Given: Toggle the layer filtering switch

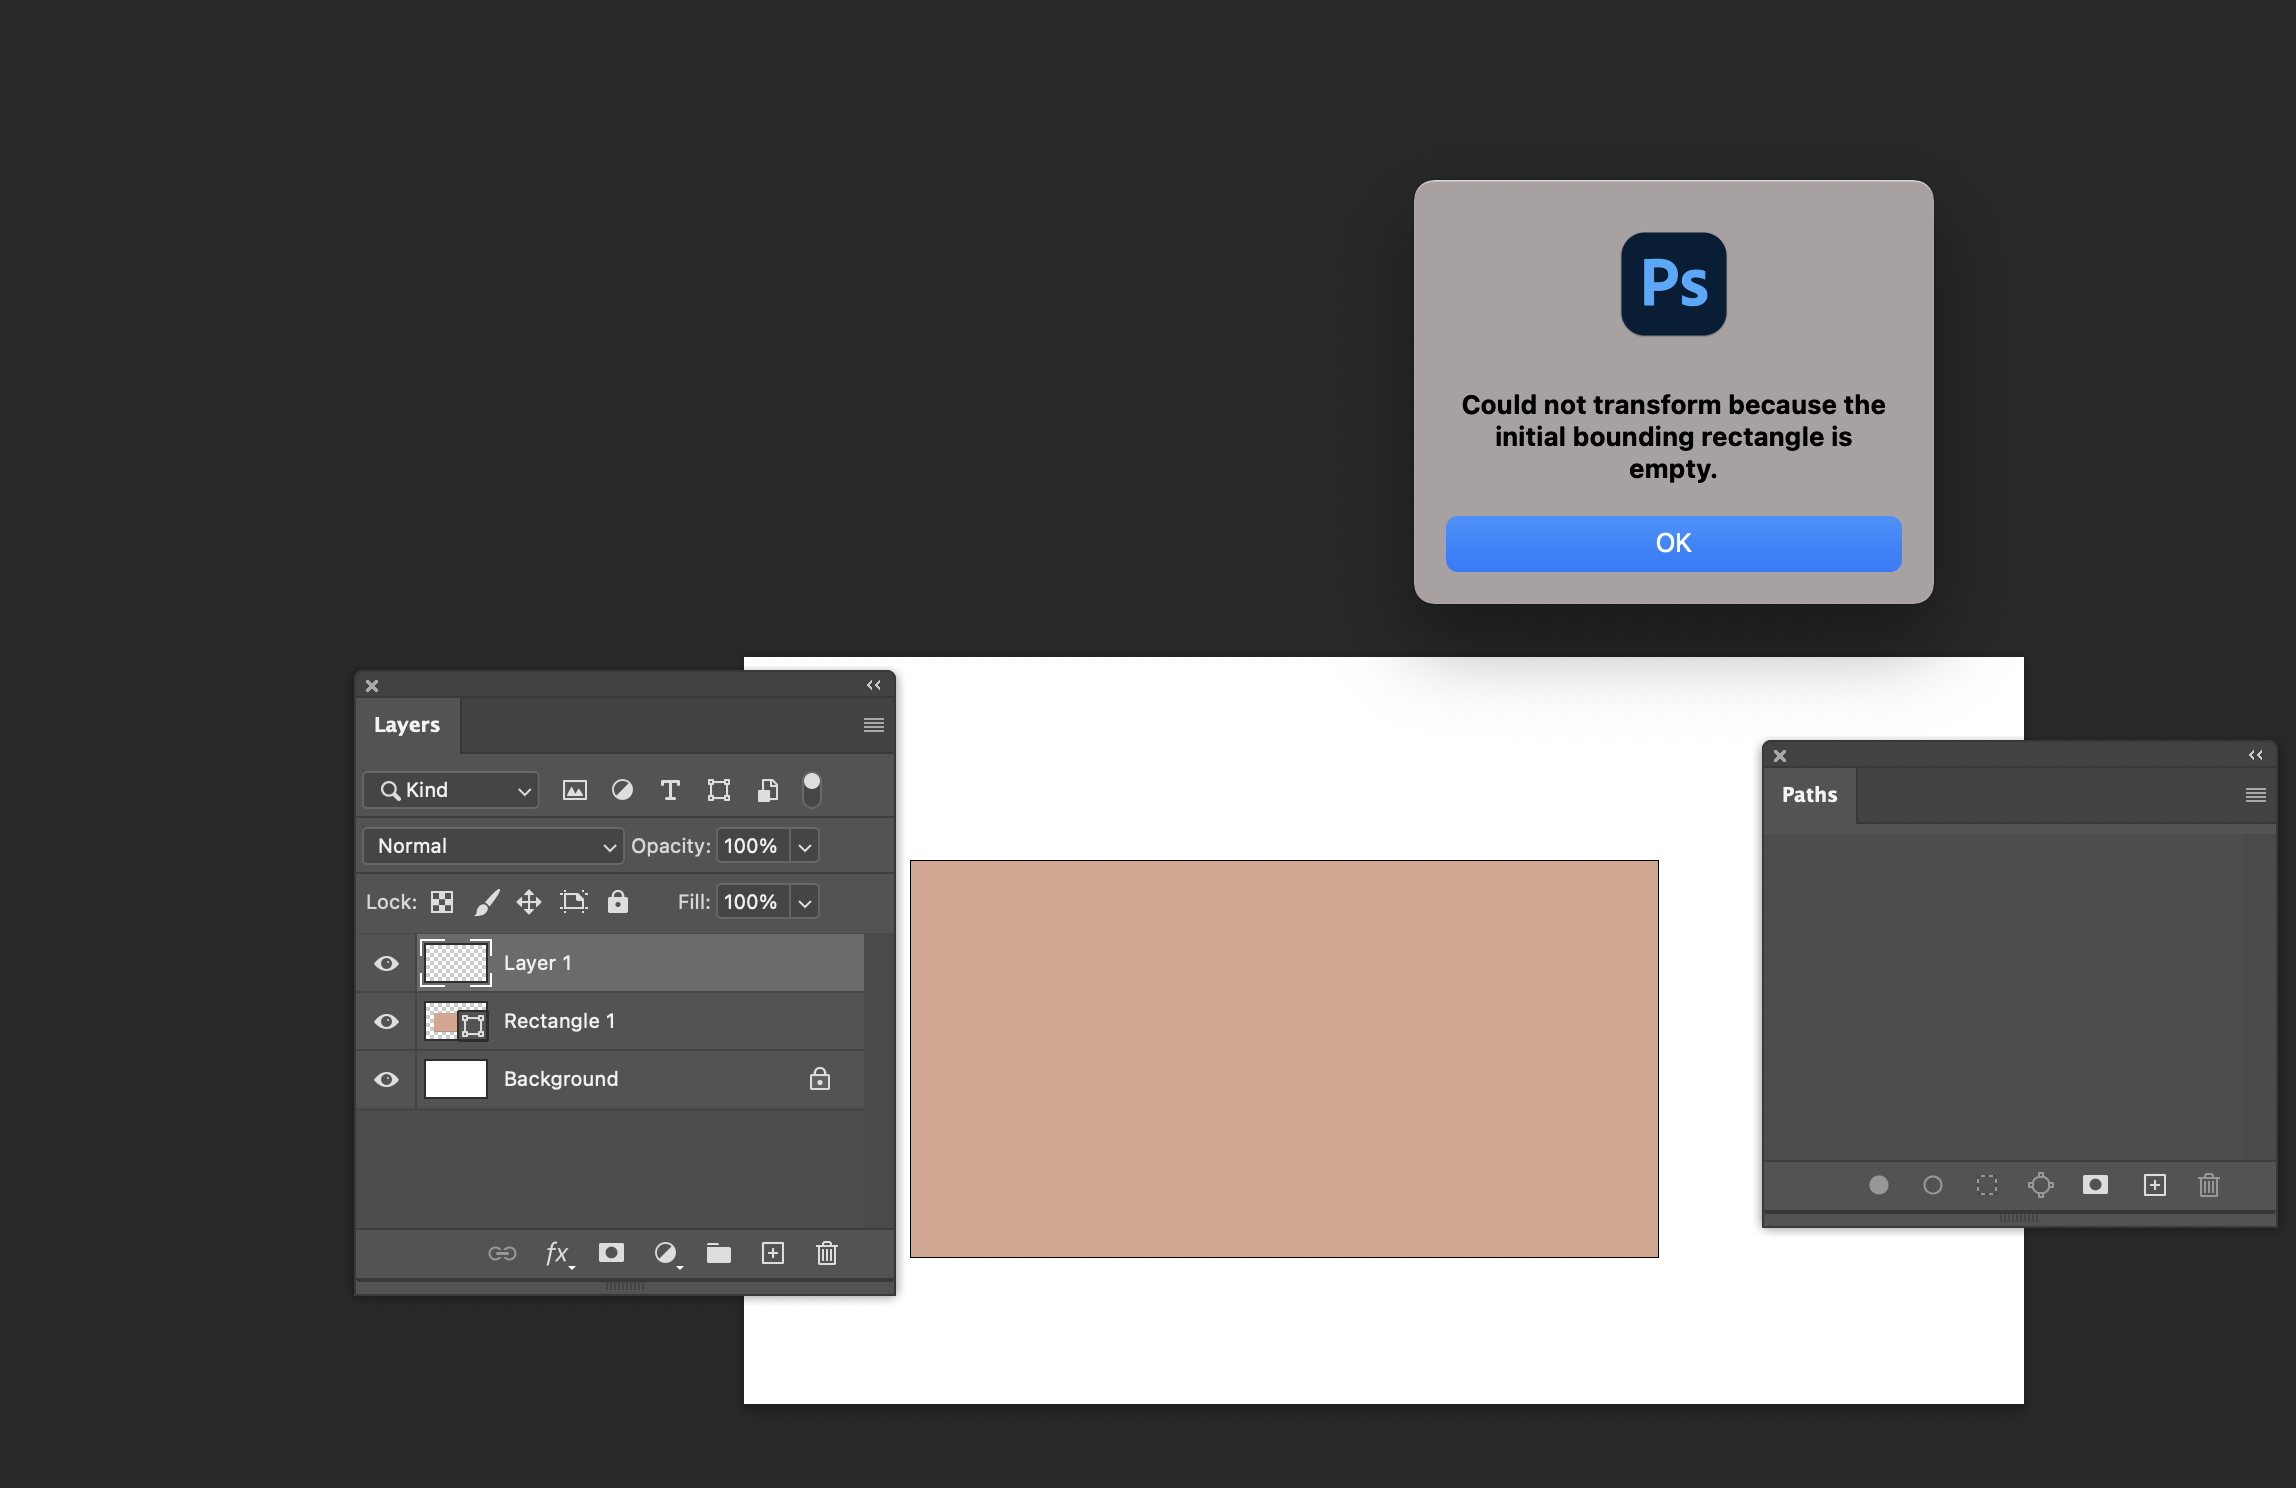Looking at the screenshot, I should 812,789.
